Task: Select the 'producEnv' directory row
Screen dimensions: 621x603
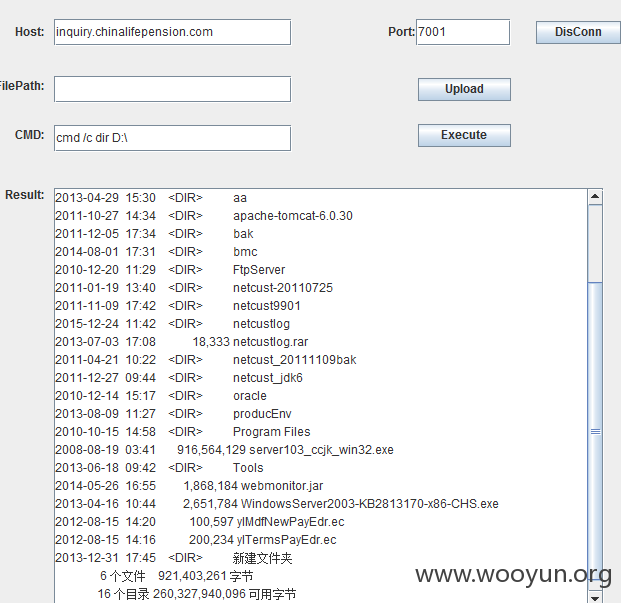Action: (x=173, y=414)
